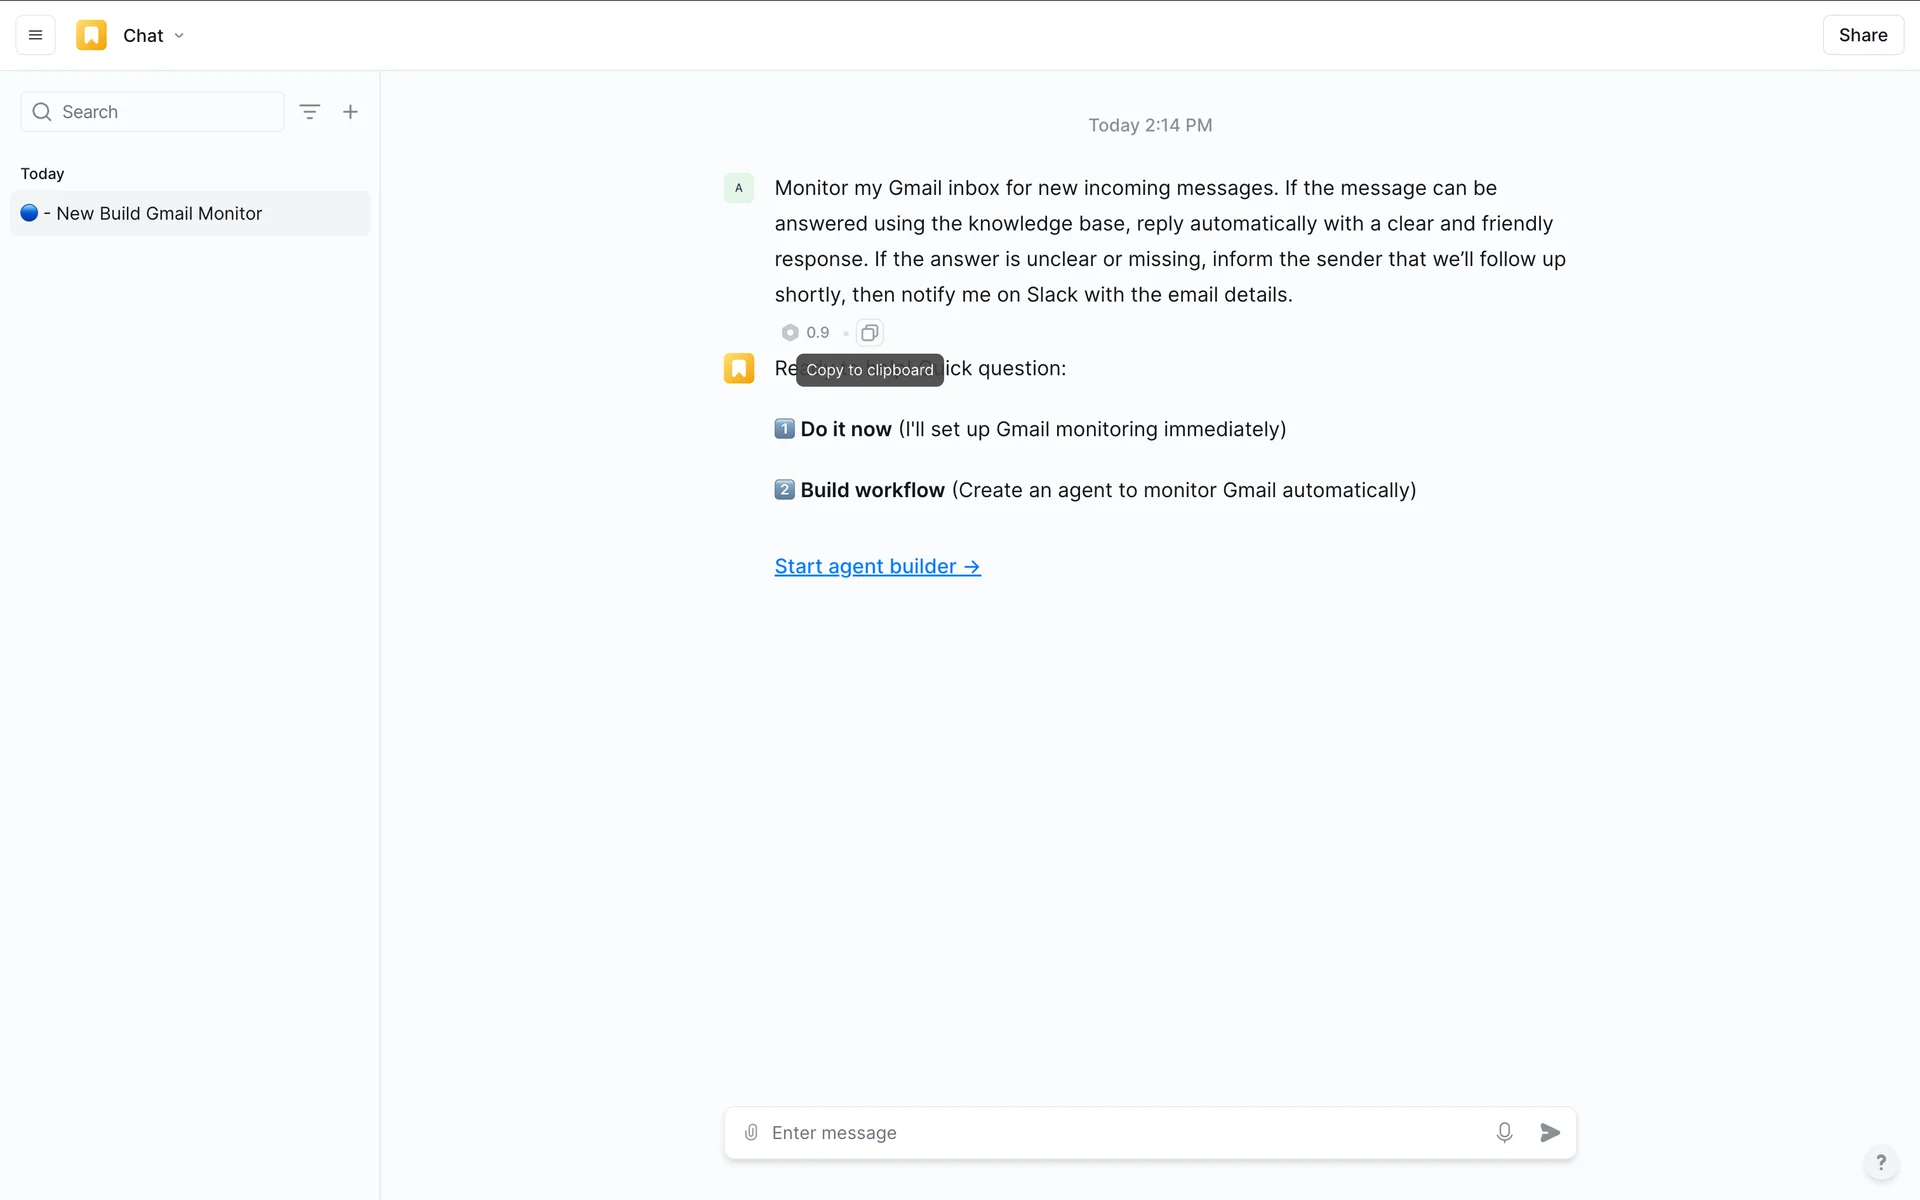Start a new chat with plus icon

tap(350, 112)
